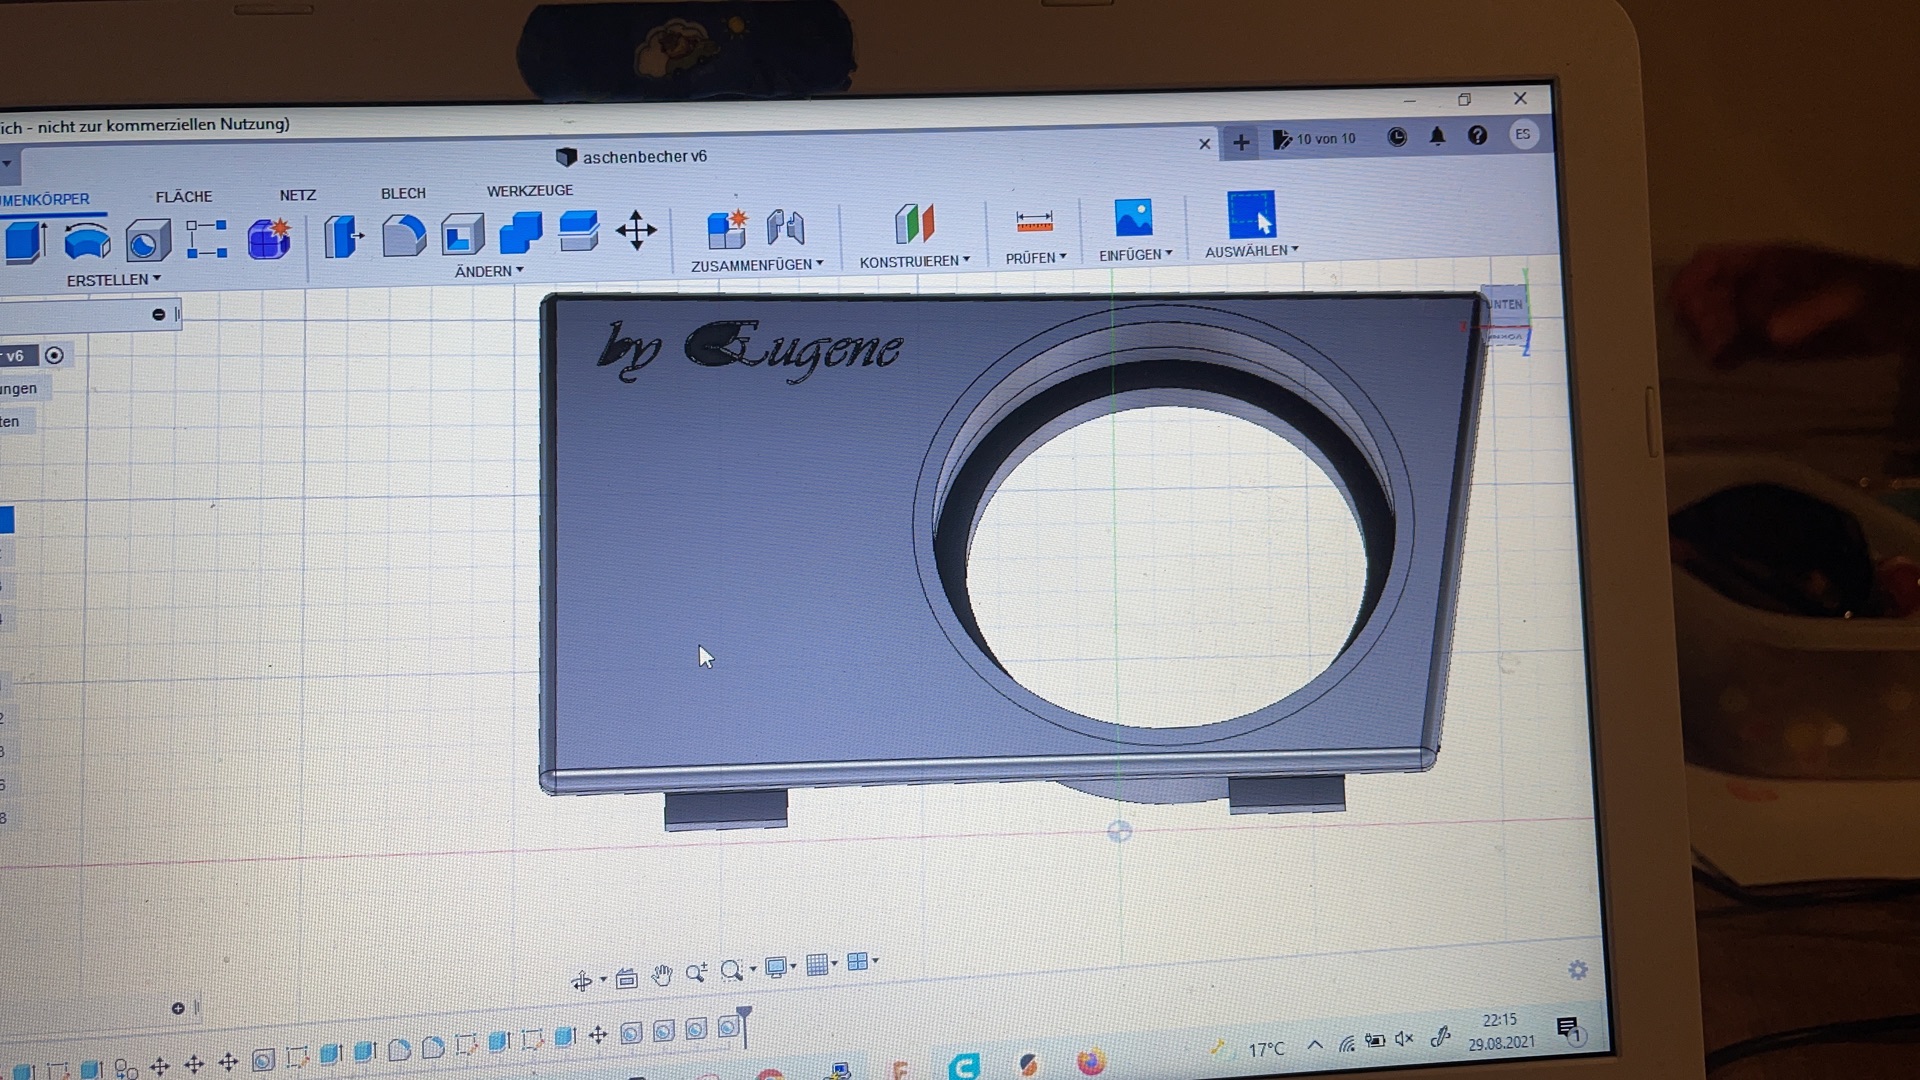Choose the Fillet tool icon

pyautogui.click(x=404, y=237)
